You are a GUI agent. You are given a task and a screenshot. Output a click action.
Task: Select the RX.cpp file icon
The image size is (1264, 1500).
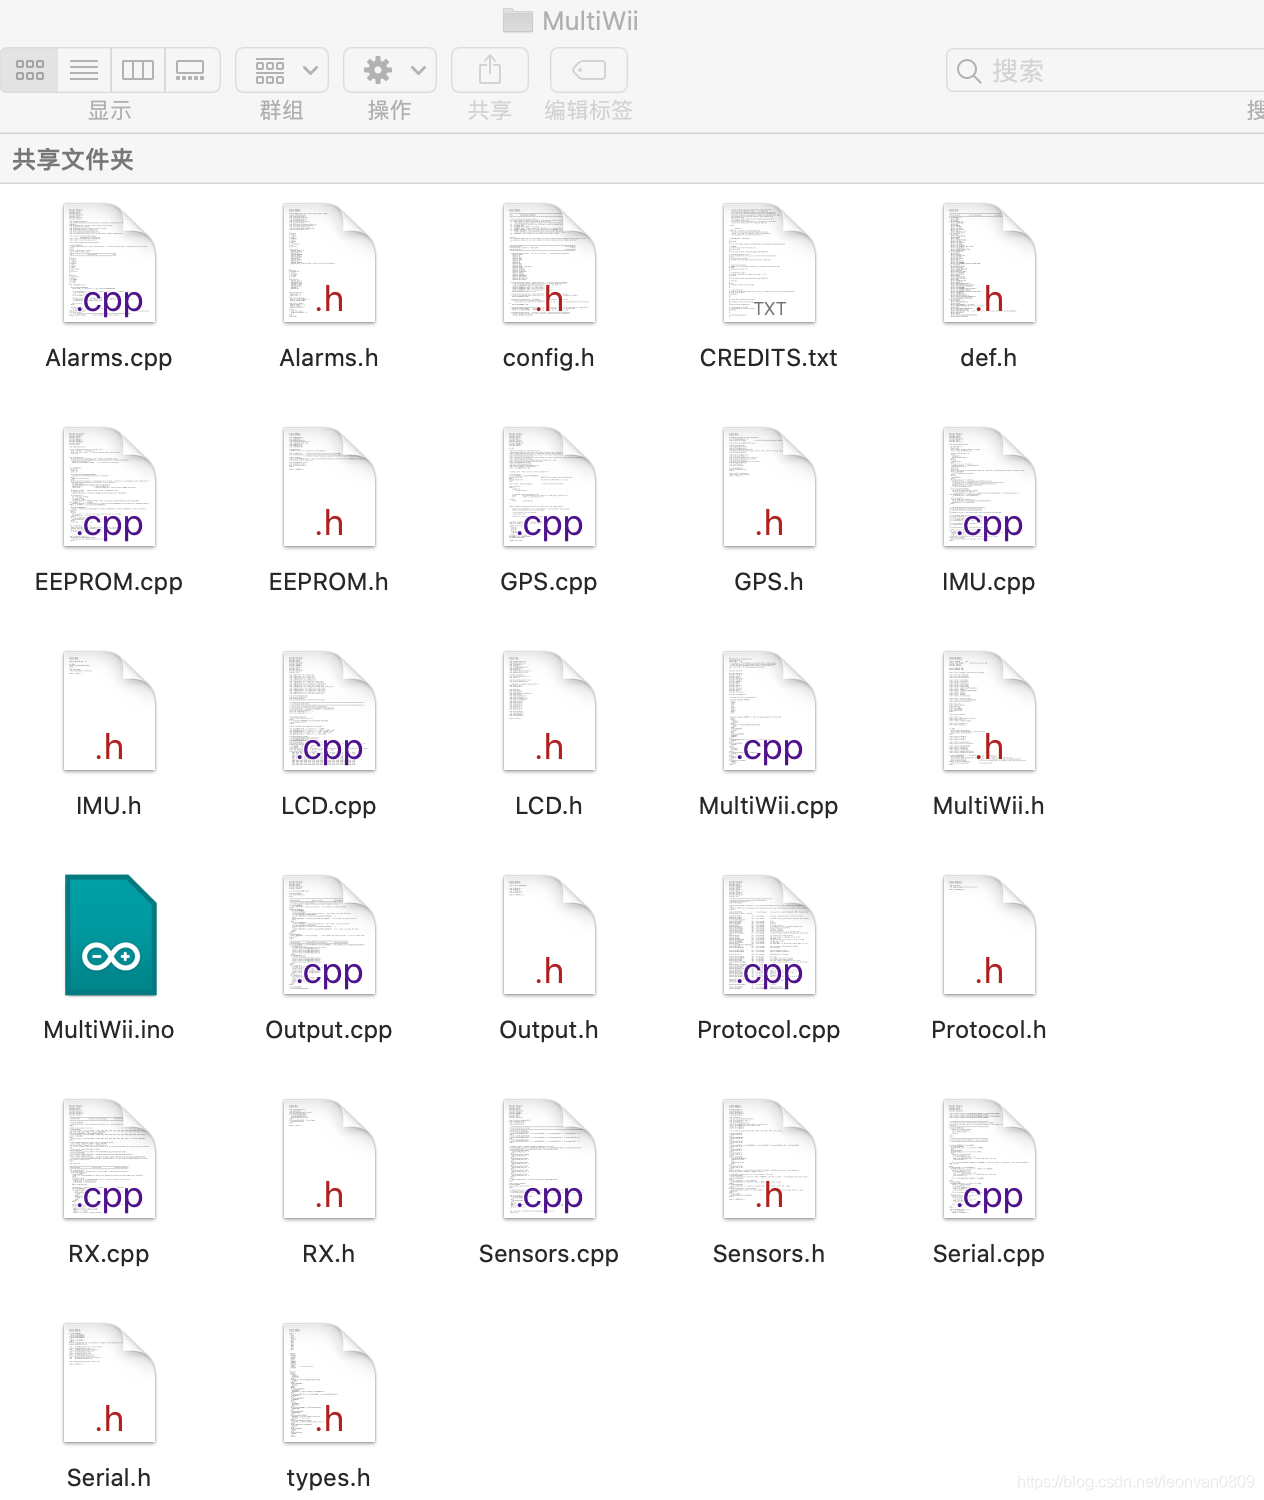[x=110, y=1159]
